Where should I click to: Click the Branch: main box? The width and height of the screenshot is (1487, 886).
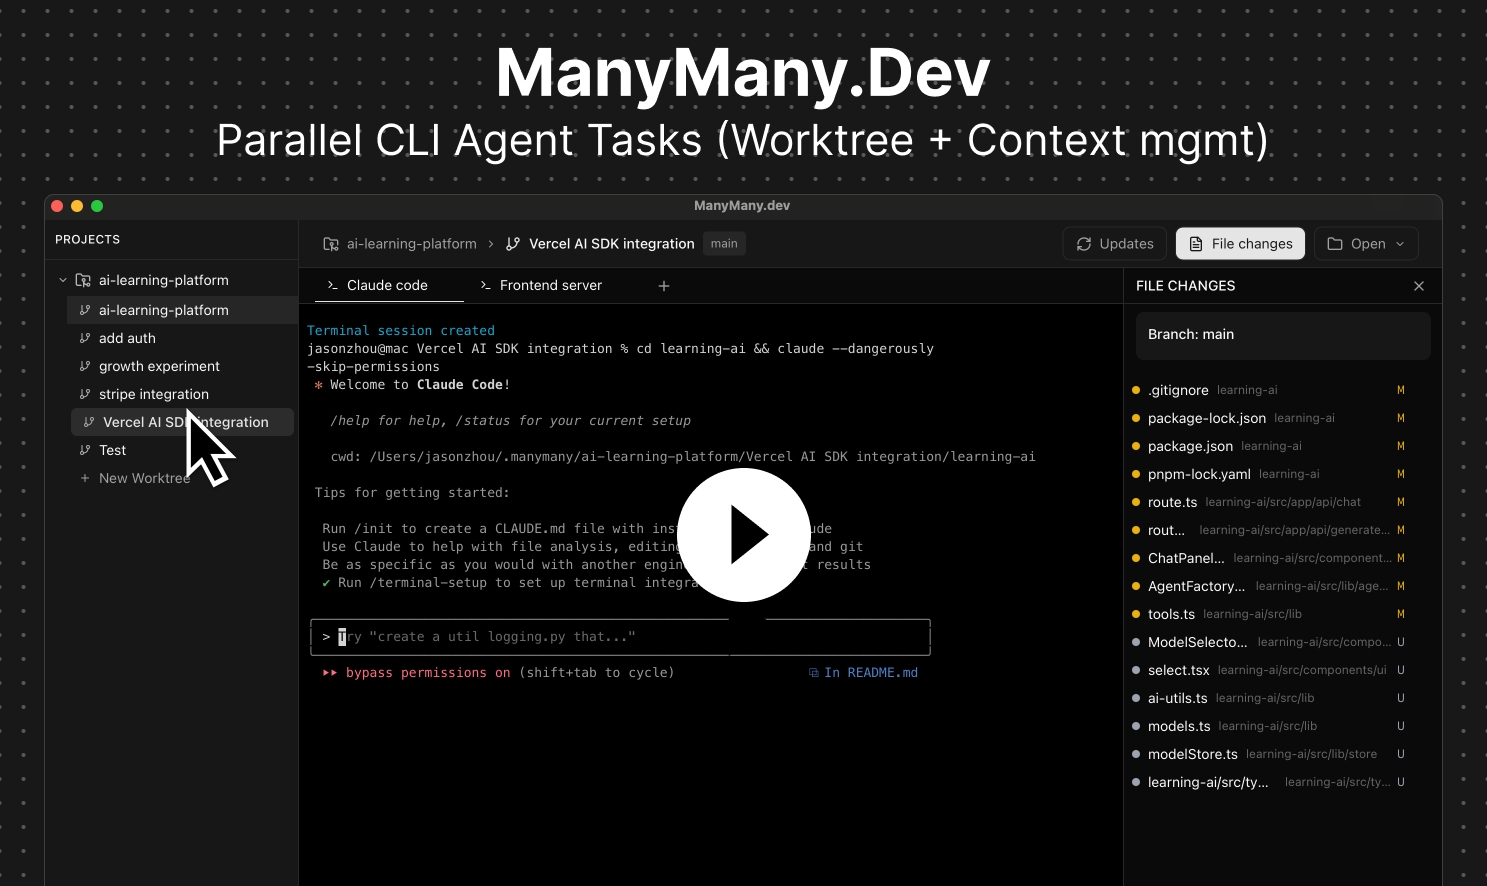(1283, 335)
